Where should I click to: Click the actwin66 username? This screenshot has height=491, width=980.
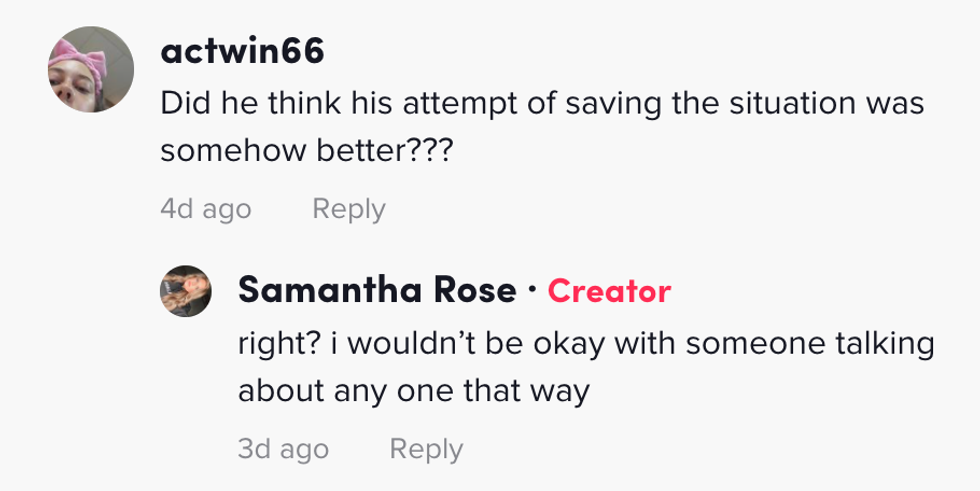[242, 53]
